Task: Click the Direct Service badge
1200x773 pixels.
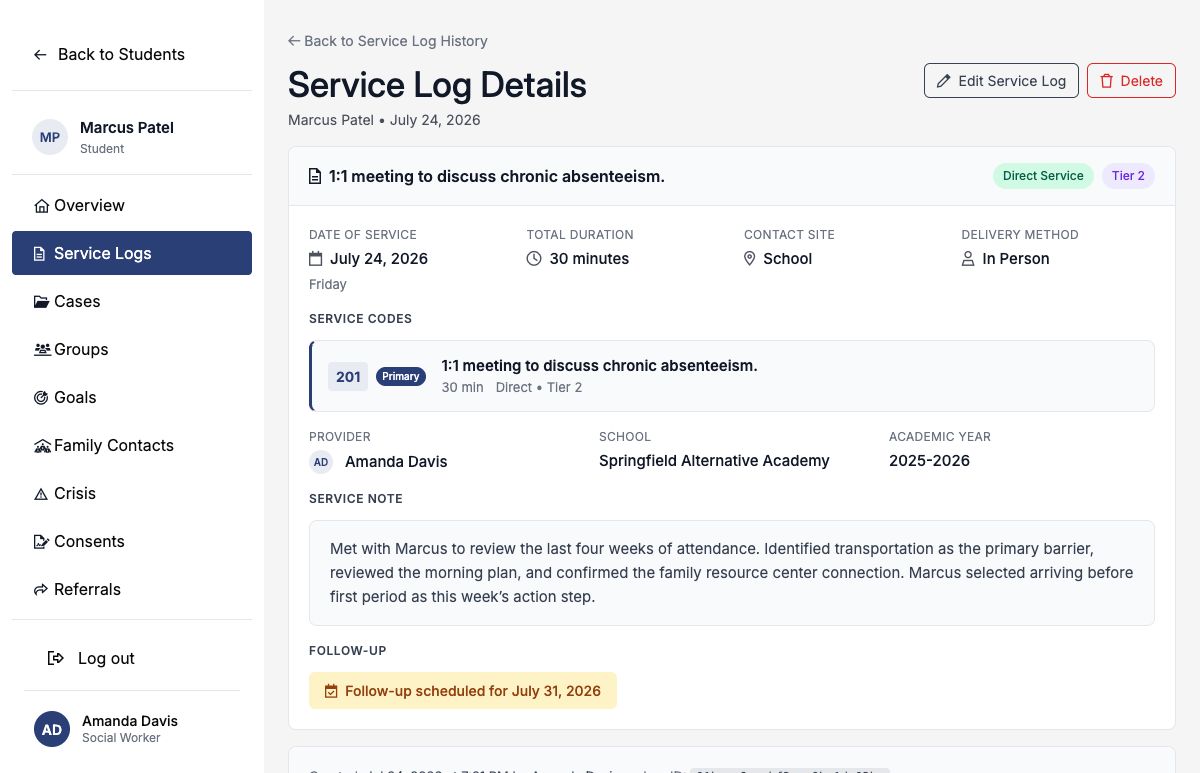Action: click(1043, 176)
